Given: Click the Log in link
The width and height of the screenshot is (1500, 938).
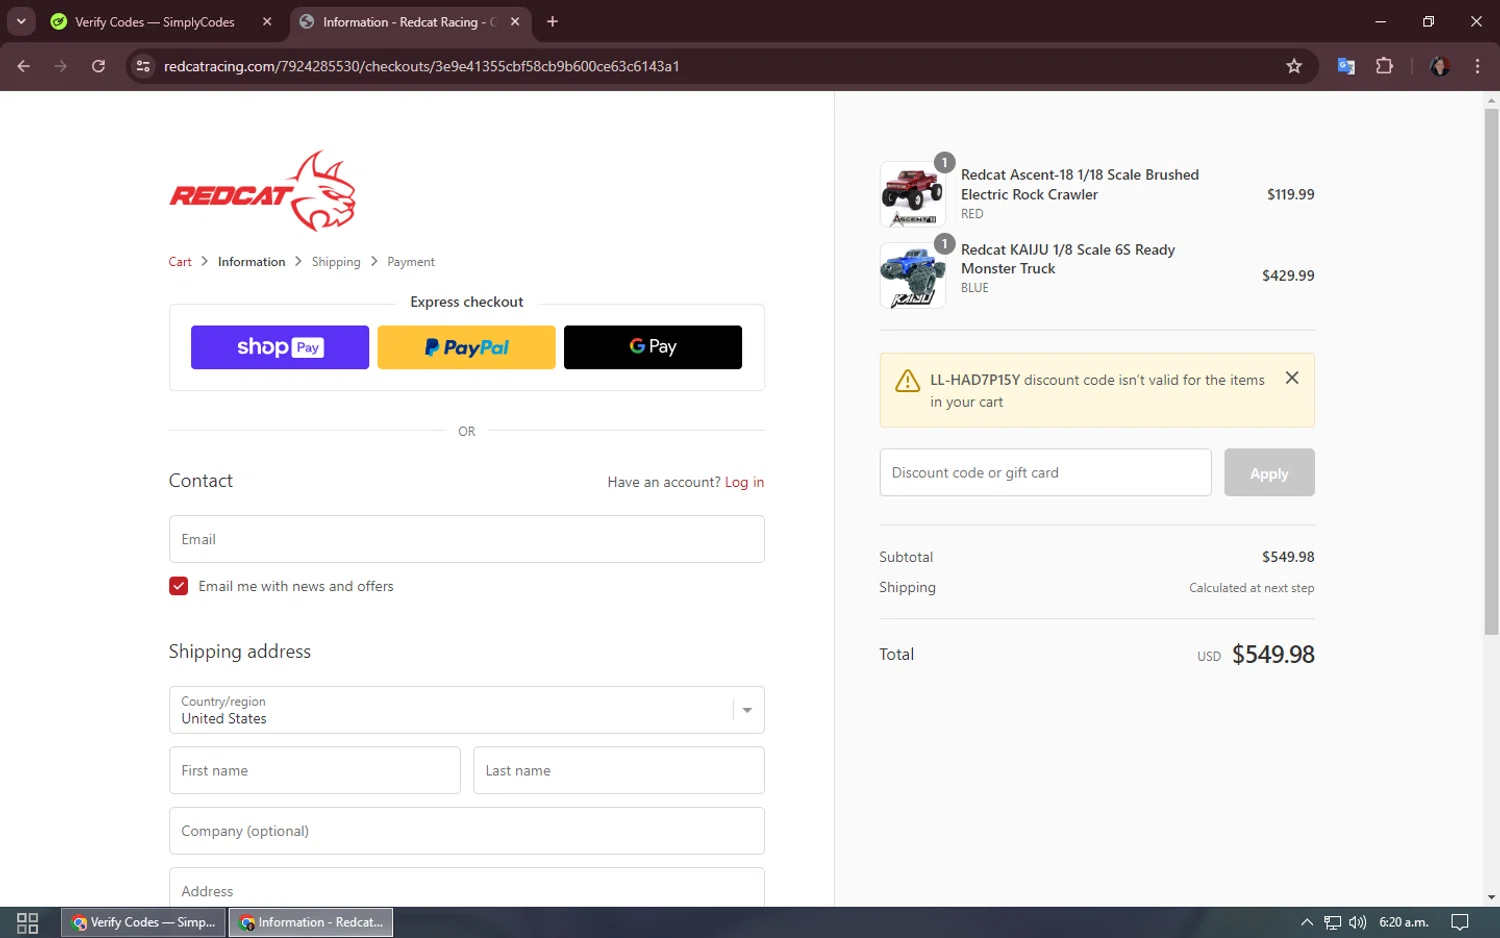Looking at the screenshot, I should 744,482.
